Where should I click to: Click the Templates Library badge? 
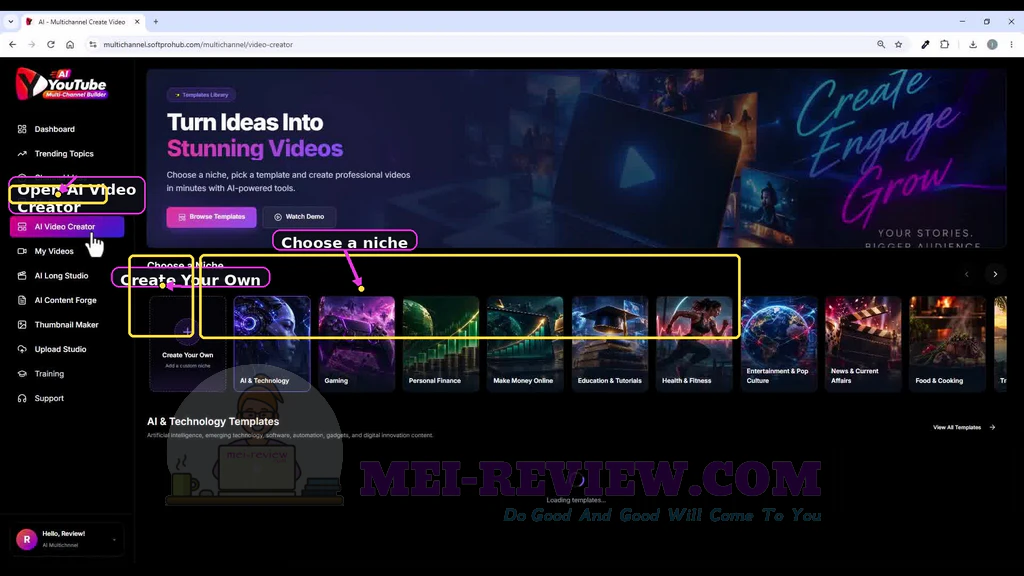tap(201, 95)
